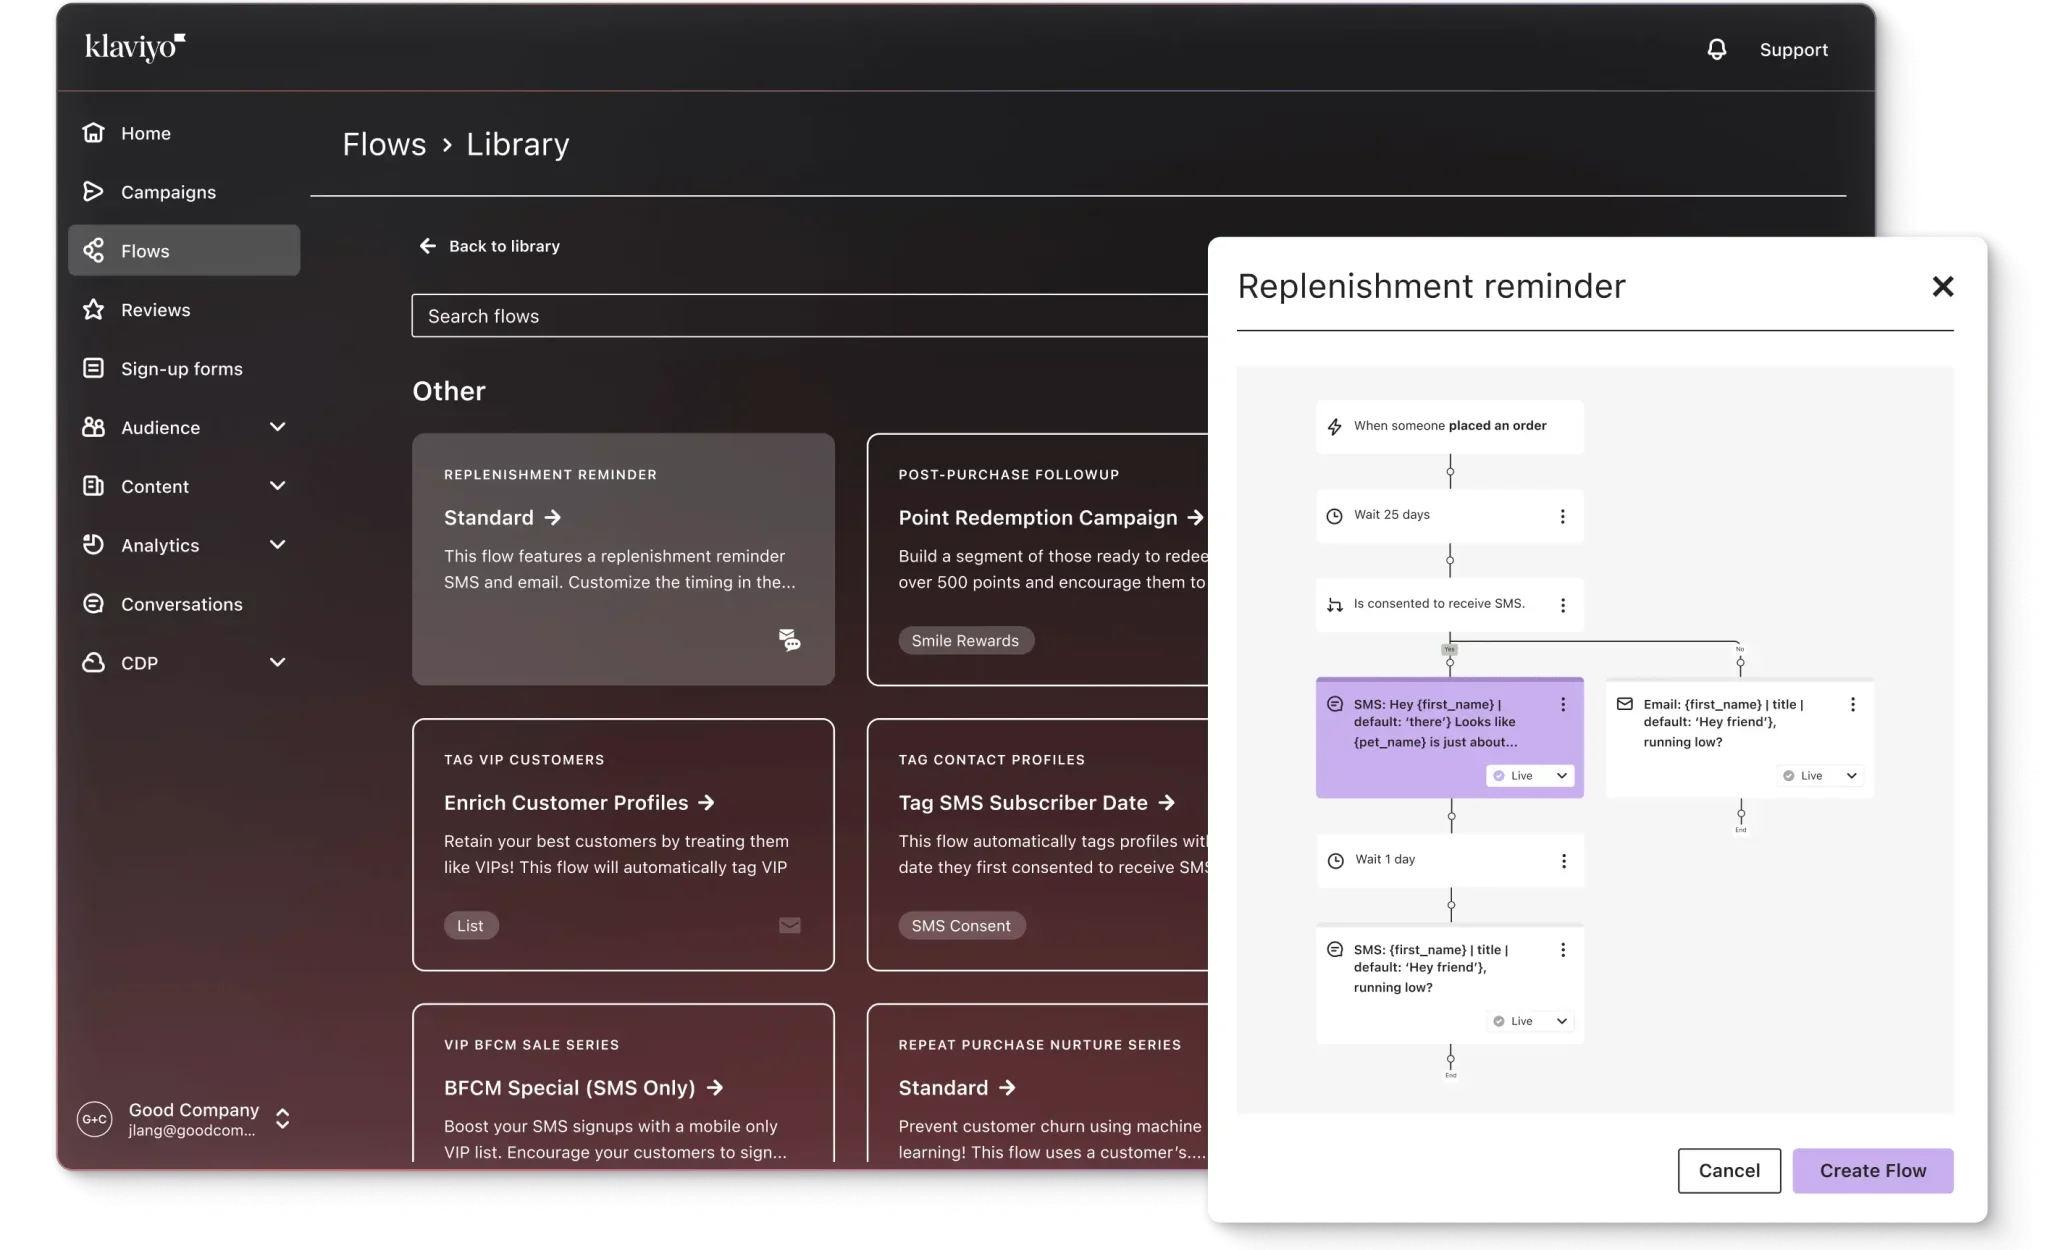Screen dimensions: 2048x1250
Task: Click the back arrow icon
Action: coord(428,246)
